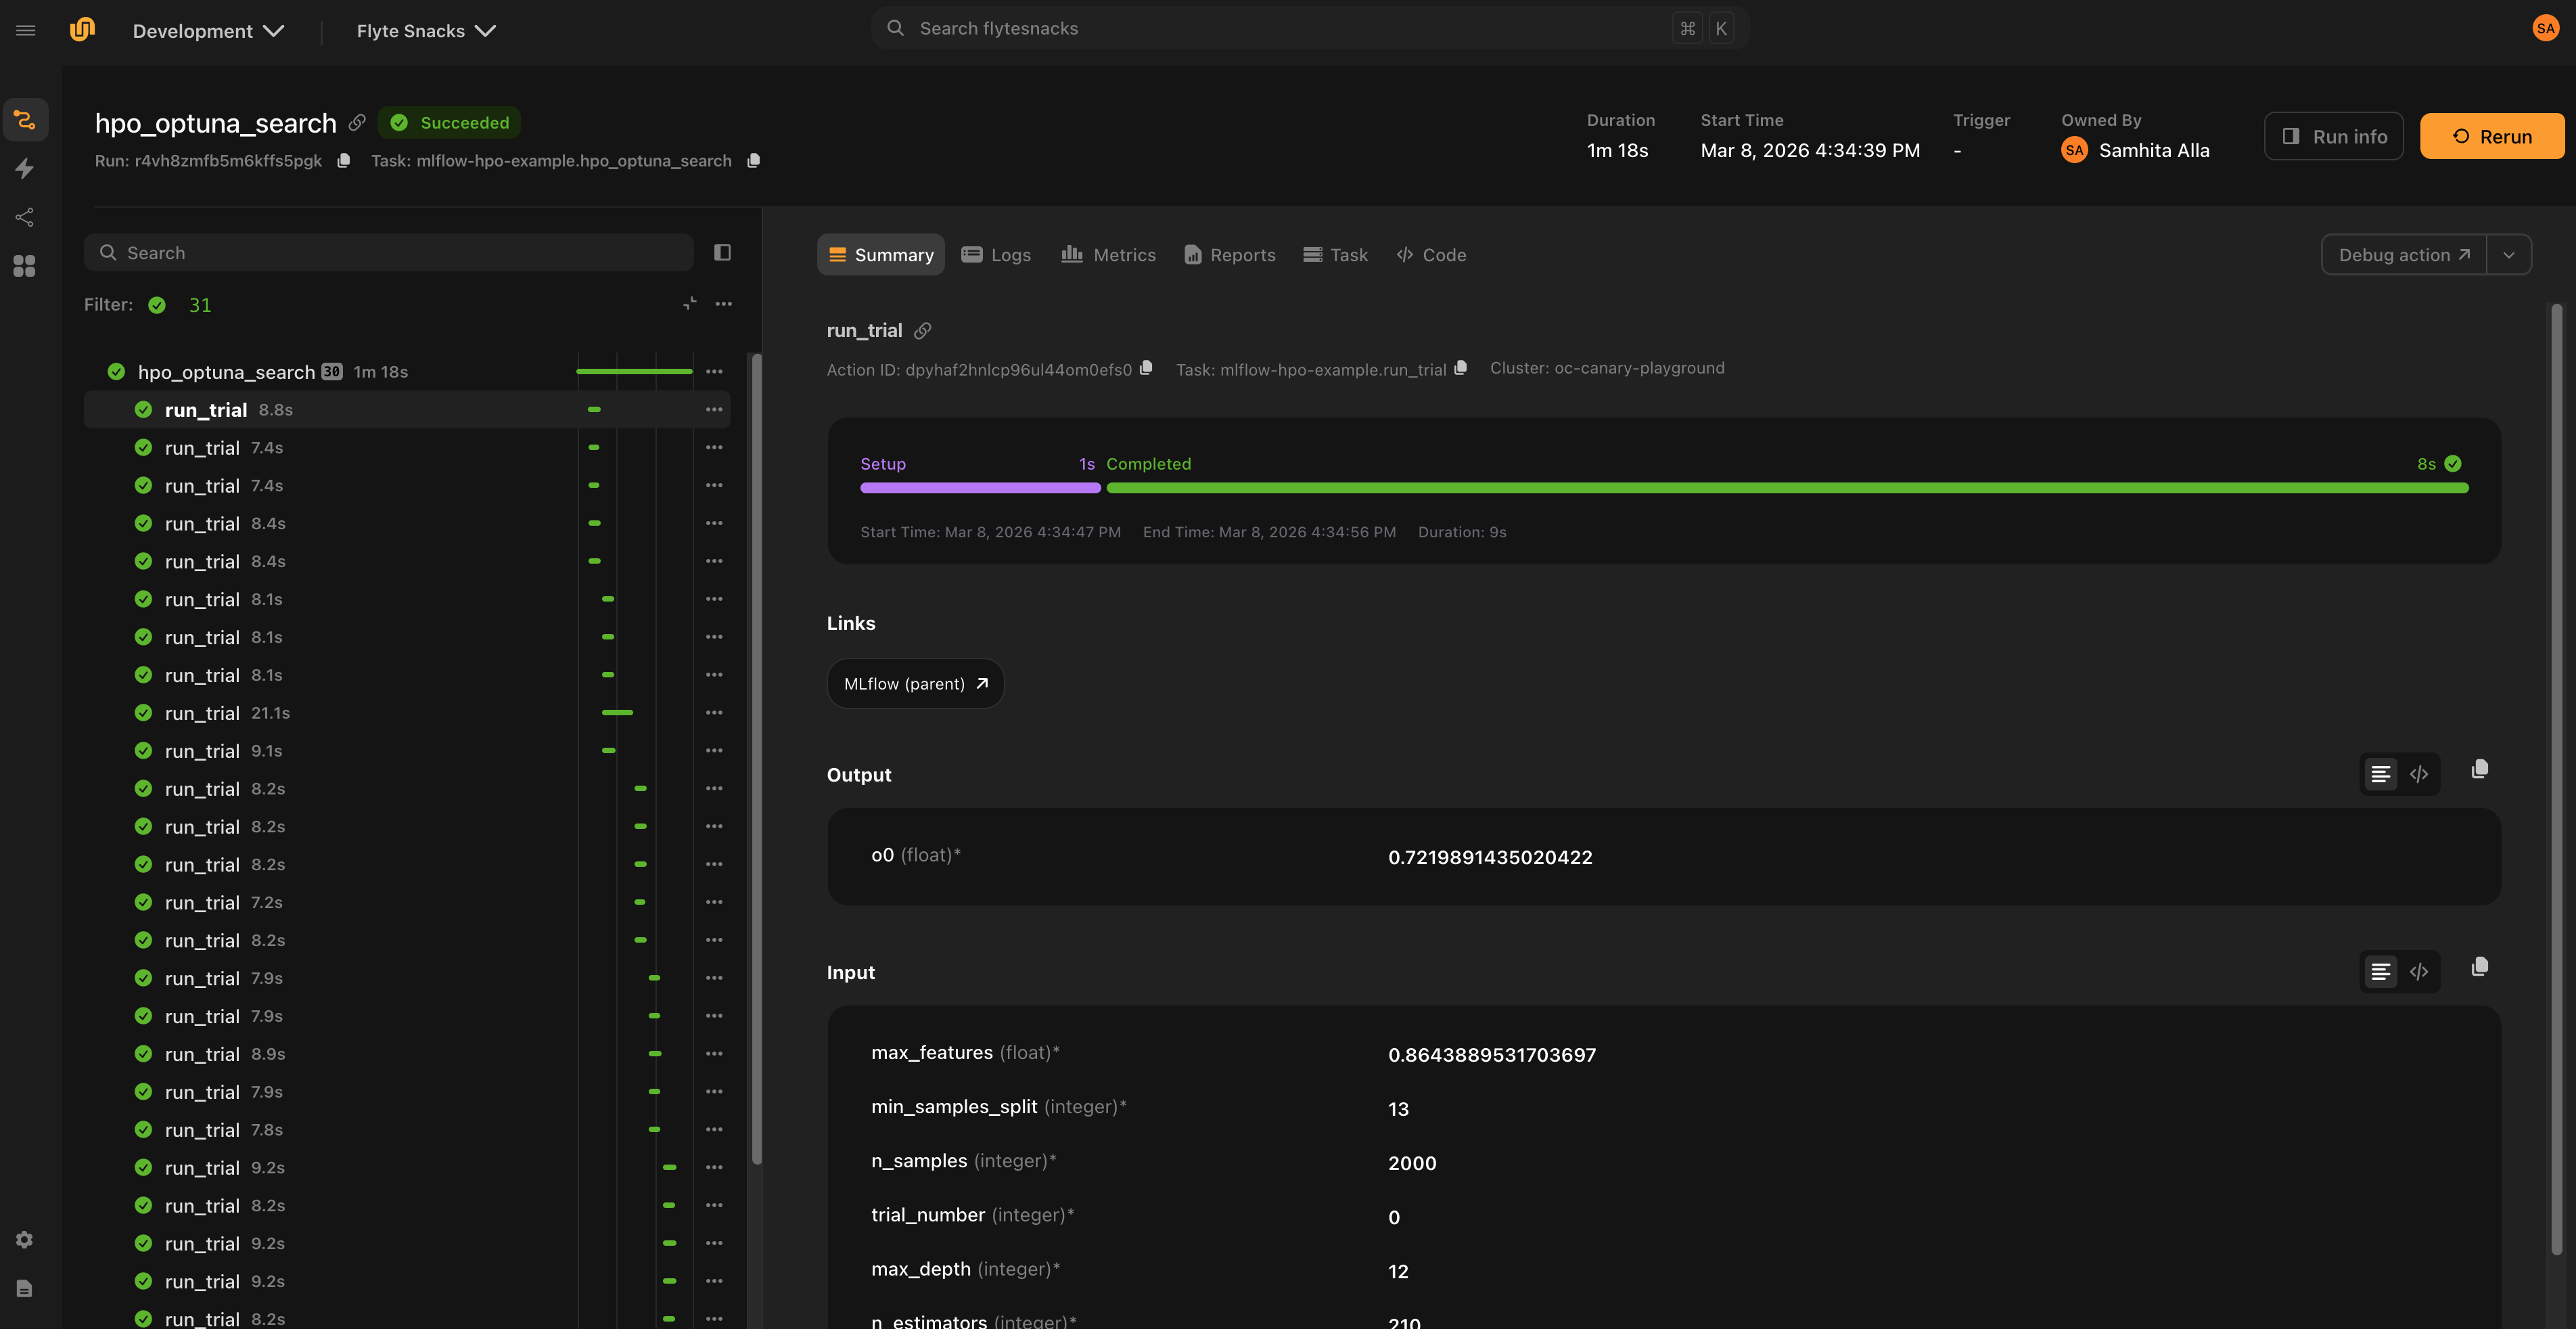Open the MLflow (parent) link
The height and width of the screenshot is (1329, 2576).
pos(915,684)
